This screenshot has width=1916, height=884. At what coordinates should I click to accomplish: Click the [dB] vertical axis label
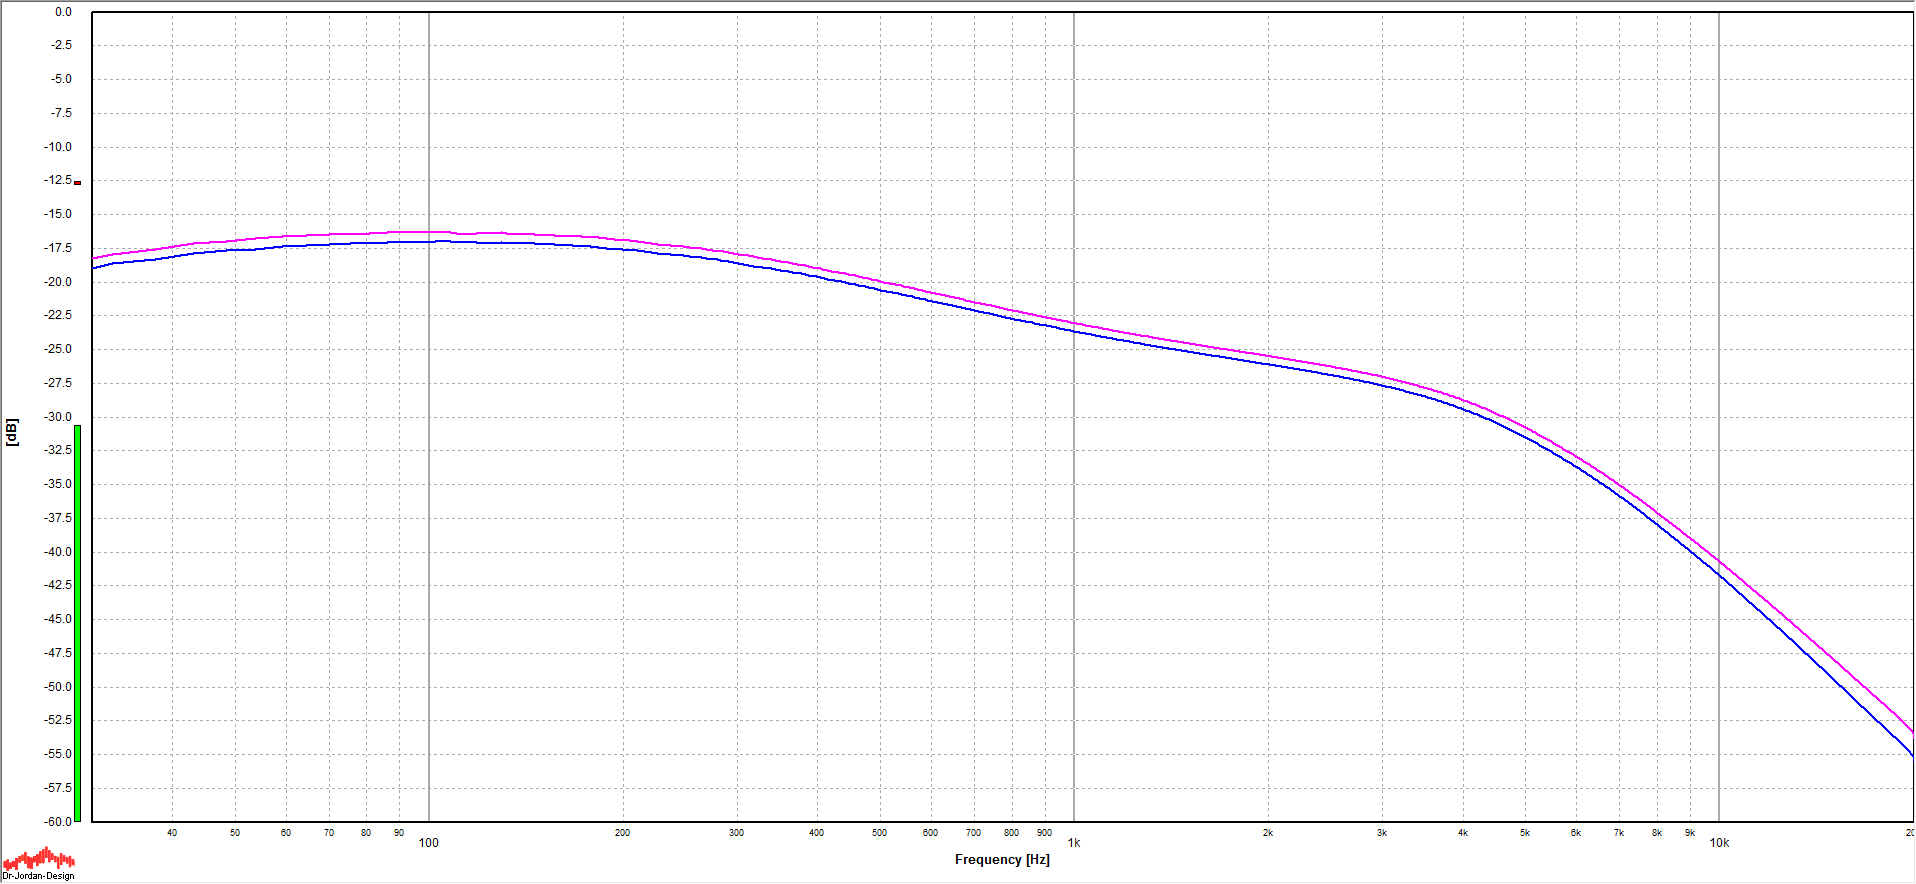pos(12,432)
